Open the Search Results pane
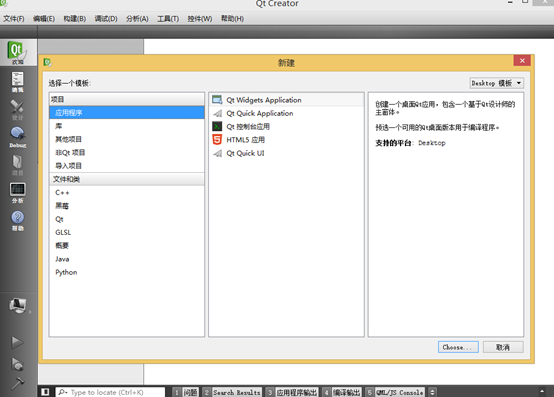The height and width of the screenshot is (397, 554). click(232, 392)
